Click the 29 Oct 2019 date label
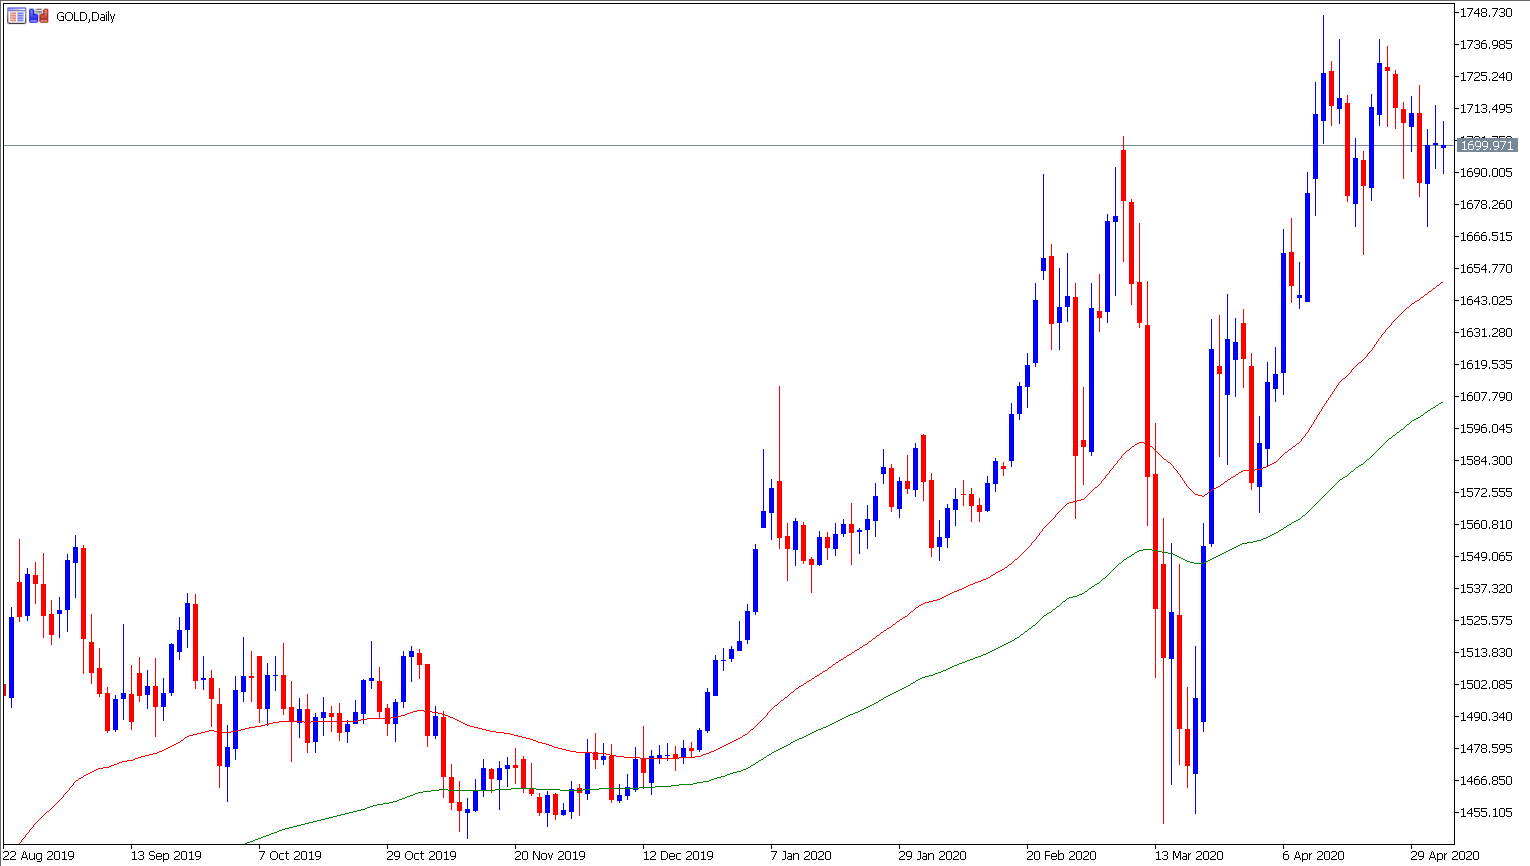This screenshot has height=866, width=1530. click(x=421, y=856)
